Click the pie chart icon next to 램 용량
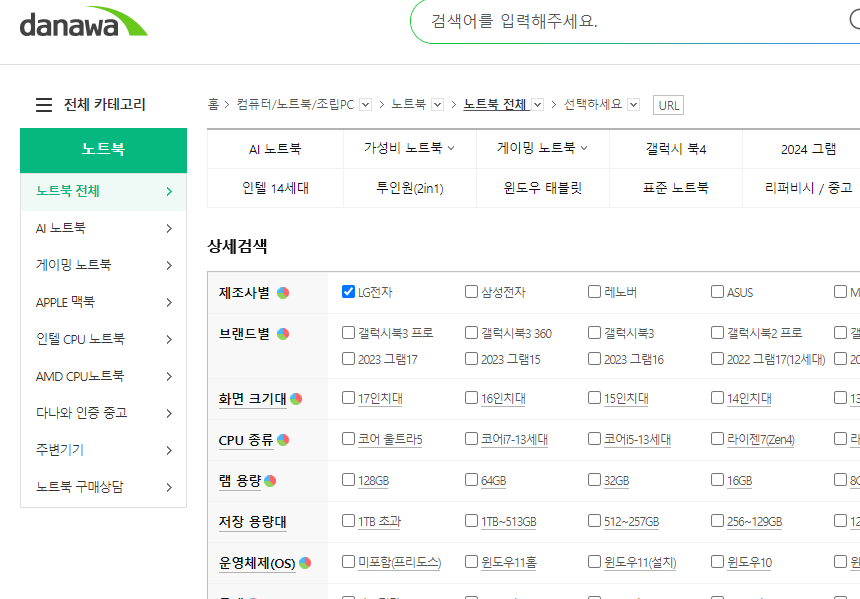The height and width of the screenshot is (599, 860). [270, 481]
